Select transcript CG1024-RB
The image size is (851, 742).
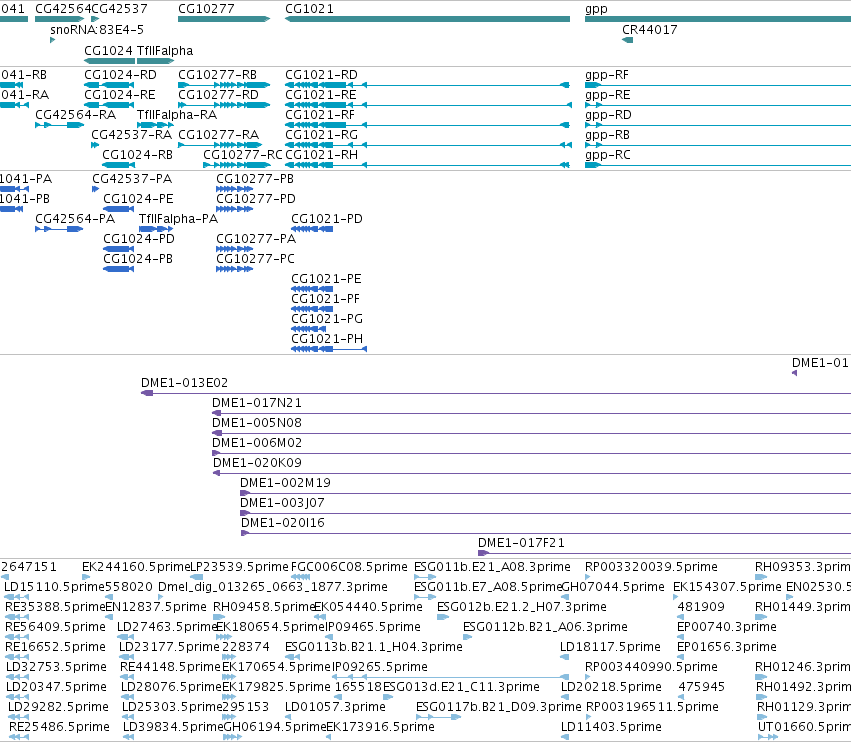click(138, 155)
